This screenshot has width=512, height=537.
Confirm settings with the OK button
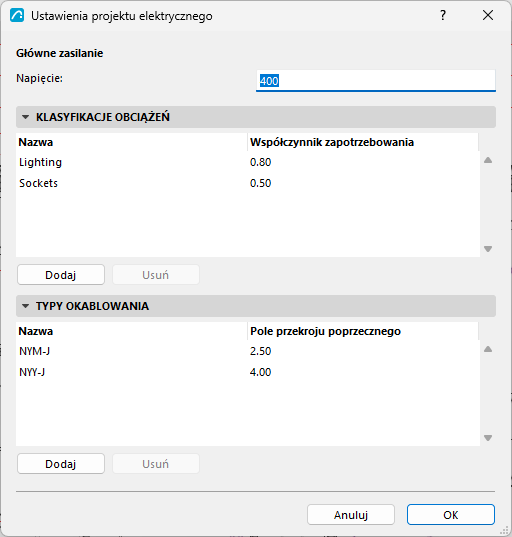pyautogui.click(x=451, y=515)
